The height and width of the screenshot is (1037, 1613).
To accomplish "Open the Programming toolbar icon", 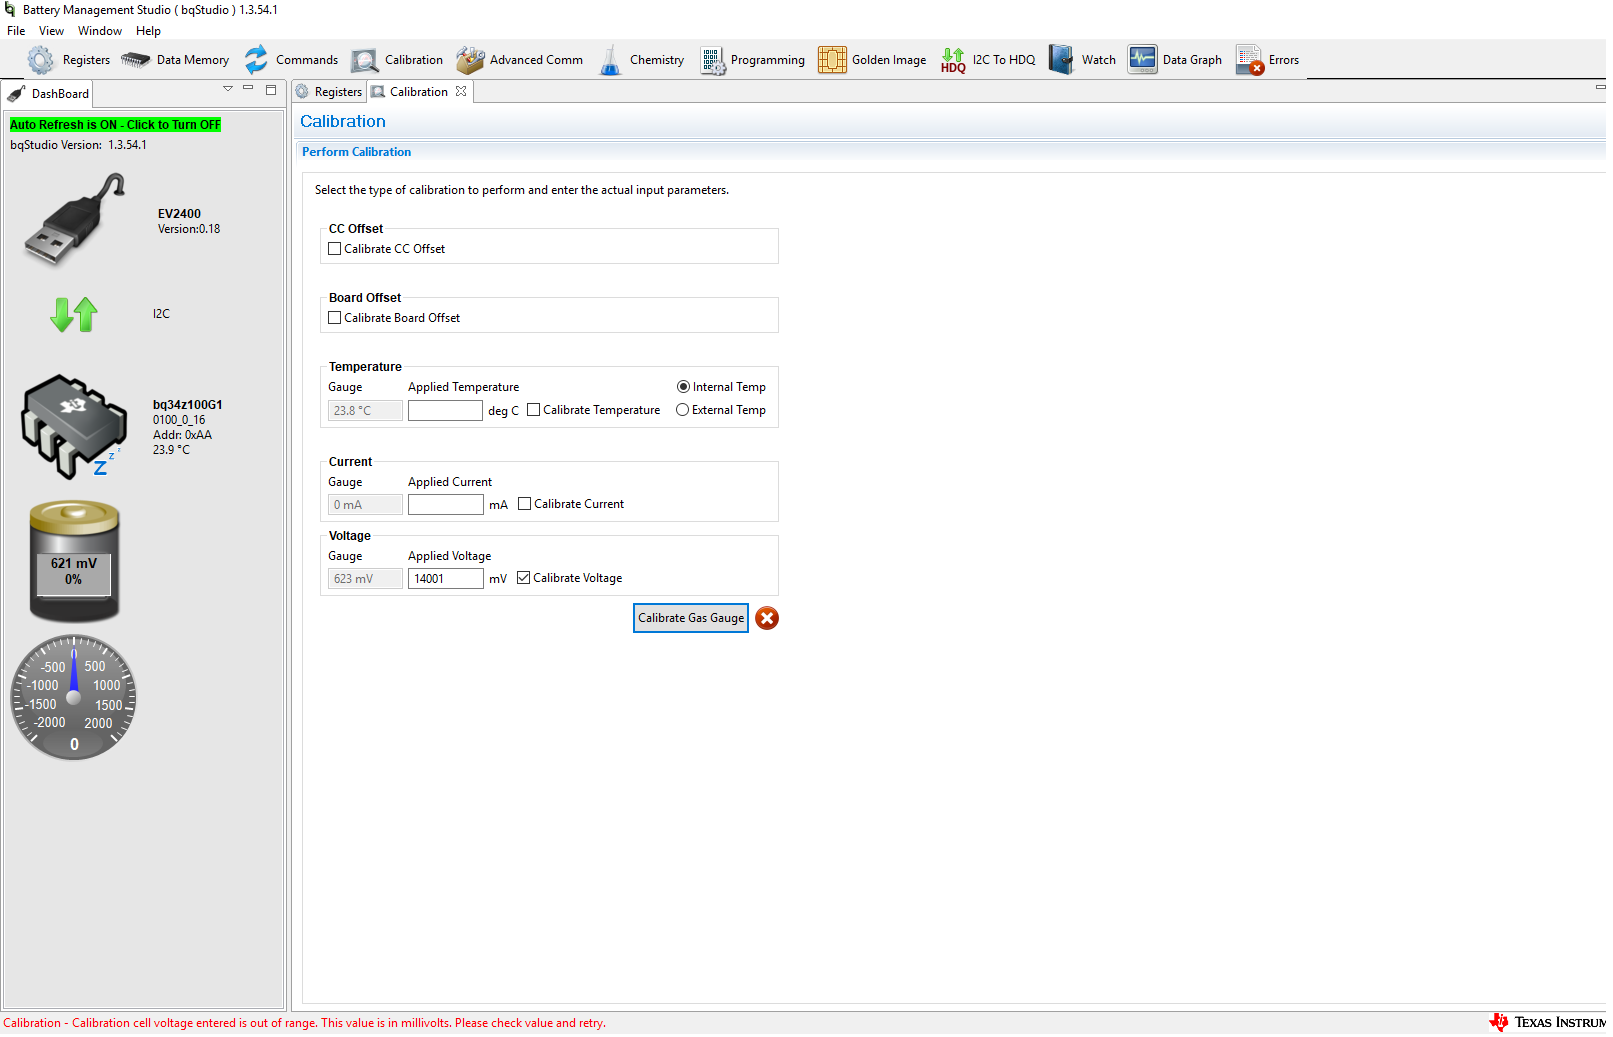I will pos(713,60).
